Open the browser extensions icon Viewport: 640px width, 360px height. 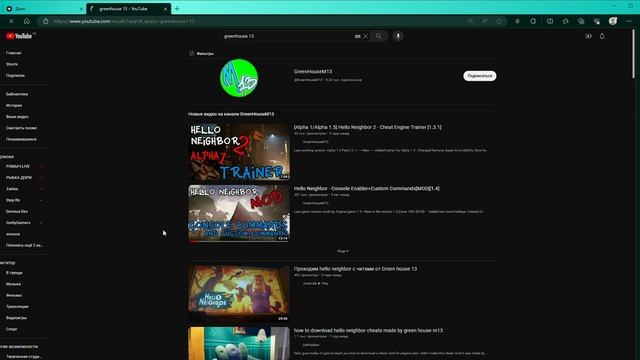click(x=518, y=21)
